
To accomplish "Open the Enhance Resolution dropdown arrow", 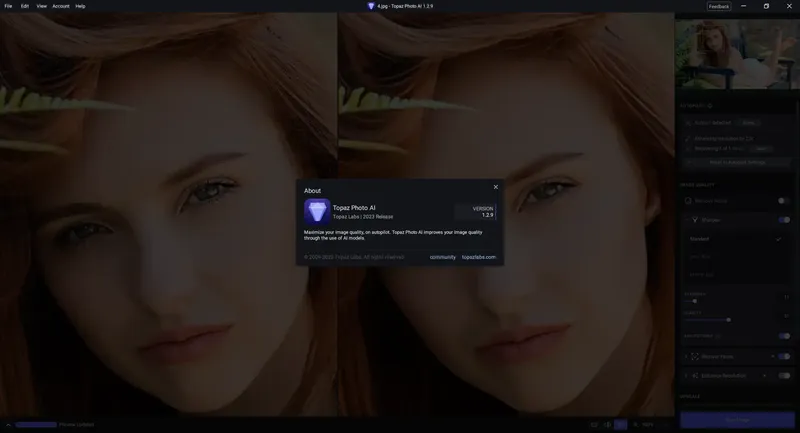I will (x=765, y=375).
